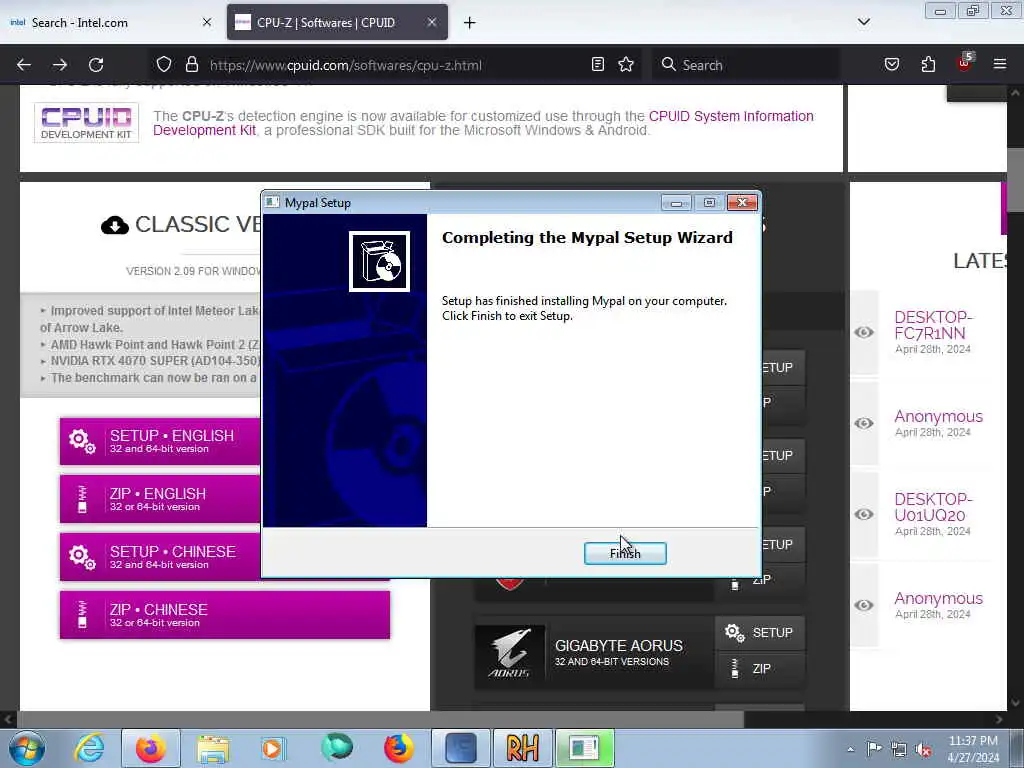Click the padlock site security icon
1024x768 pixels.
tap(191, 65)
